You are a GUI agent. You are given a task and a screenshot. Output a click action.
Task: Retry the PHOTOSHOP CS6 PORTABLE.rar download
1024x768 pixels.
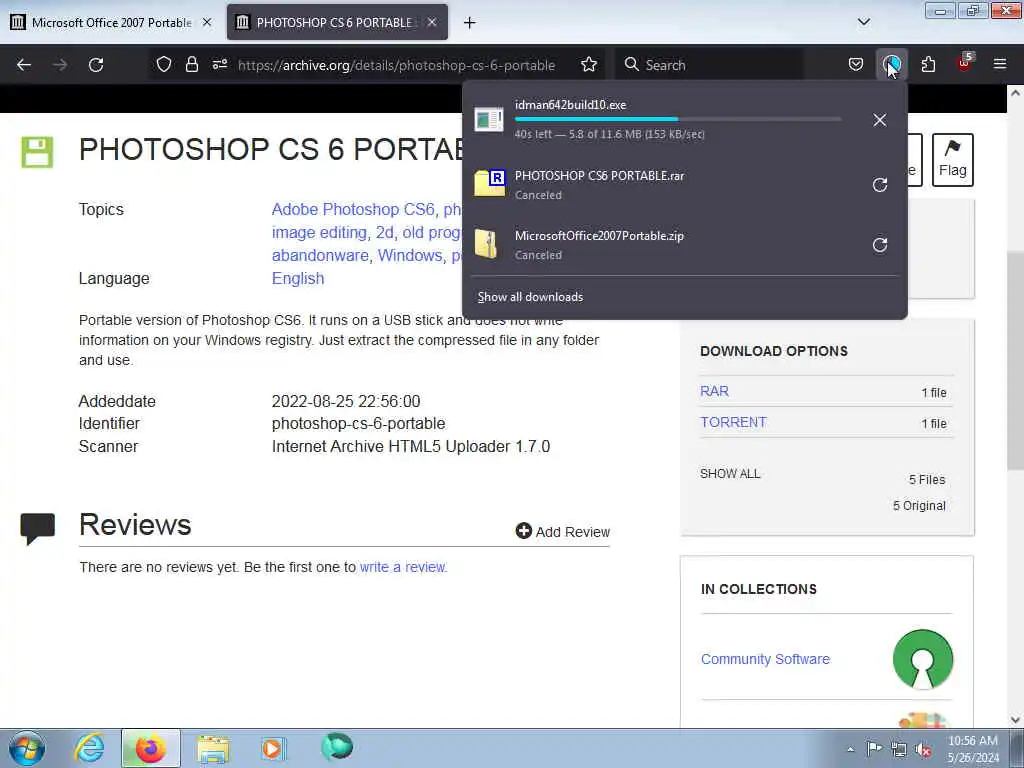coord(880,185)
